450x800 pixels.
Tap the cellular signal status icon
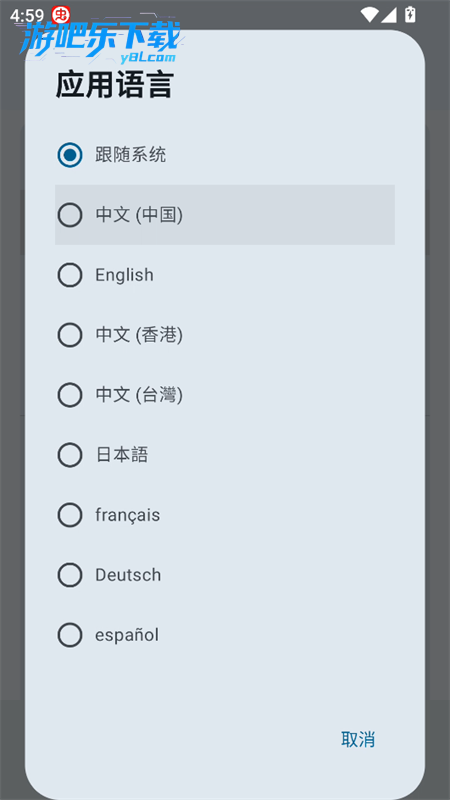click(389, 15)
